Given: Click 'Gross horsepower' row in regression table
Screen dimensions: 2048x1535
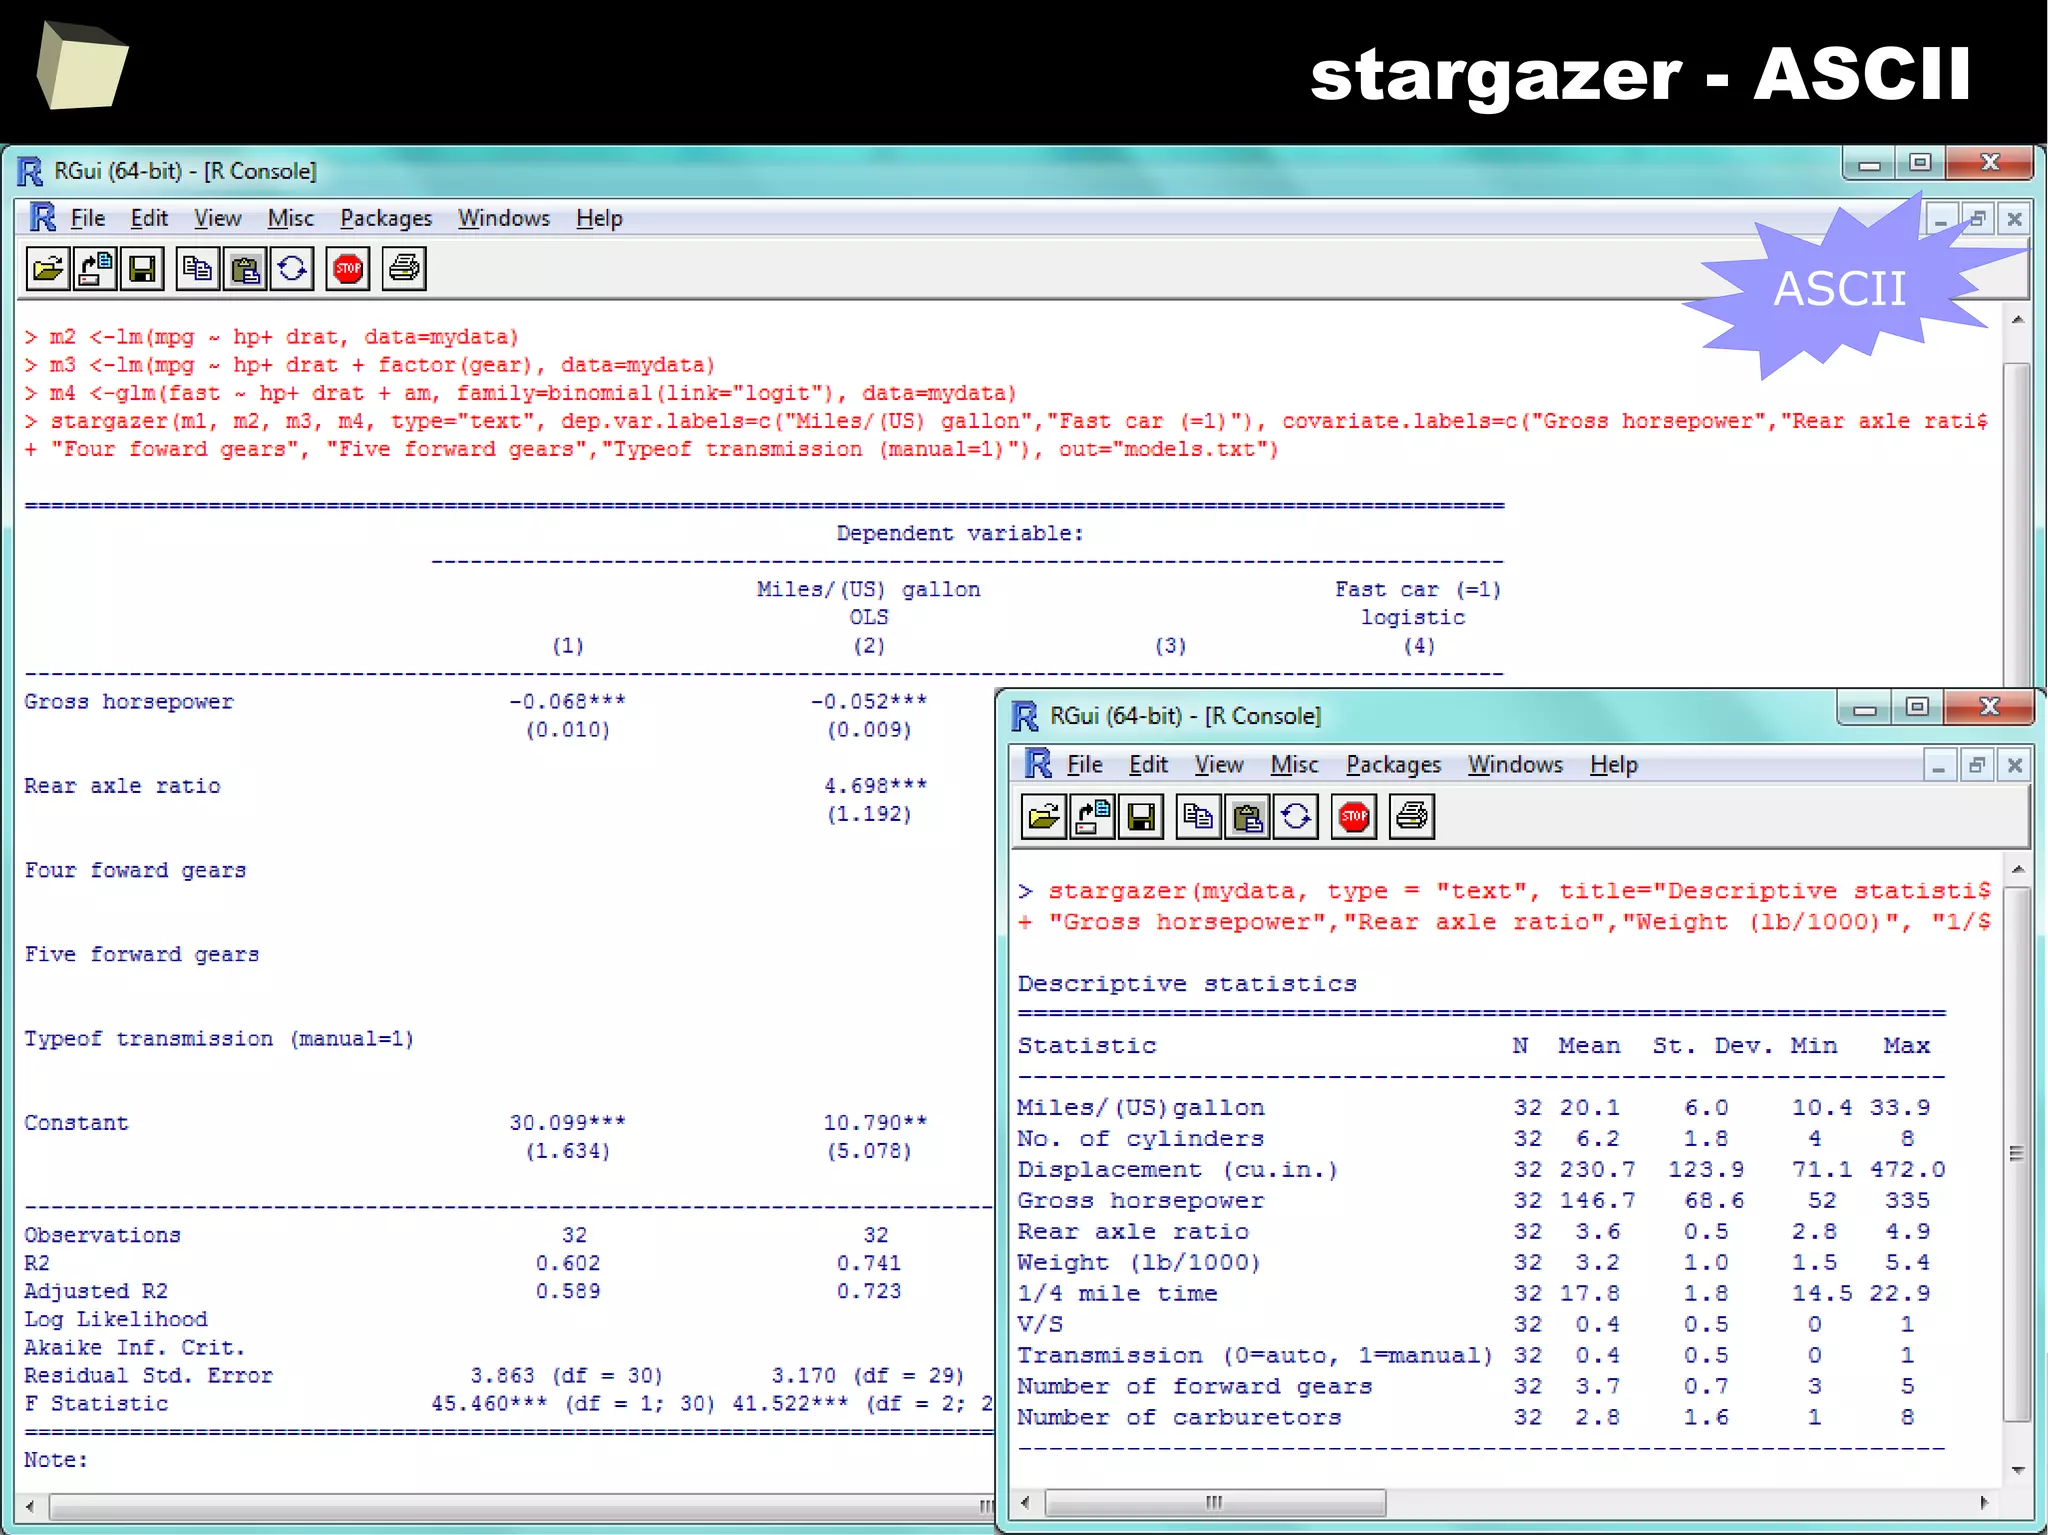Looking at the screenshot, I should click(x=128, y=702).
